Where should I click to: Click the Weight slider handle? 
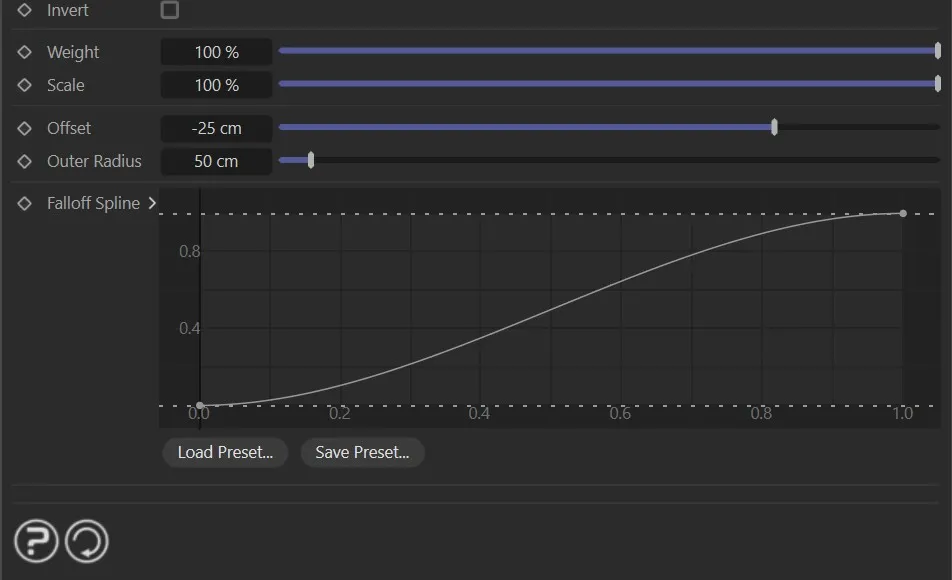click(x=937, y=51)
